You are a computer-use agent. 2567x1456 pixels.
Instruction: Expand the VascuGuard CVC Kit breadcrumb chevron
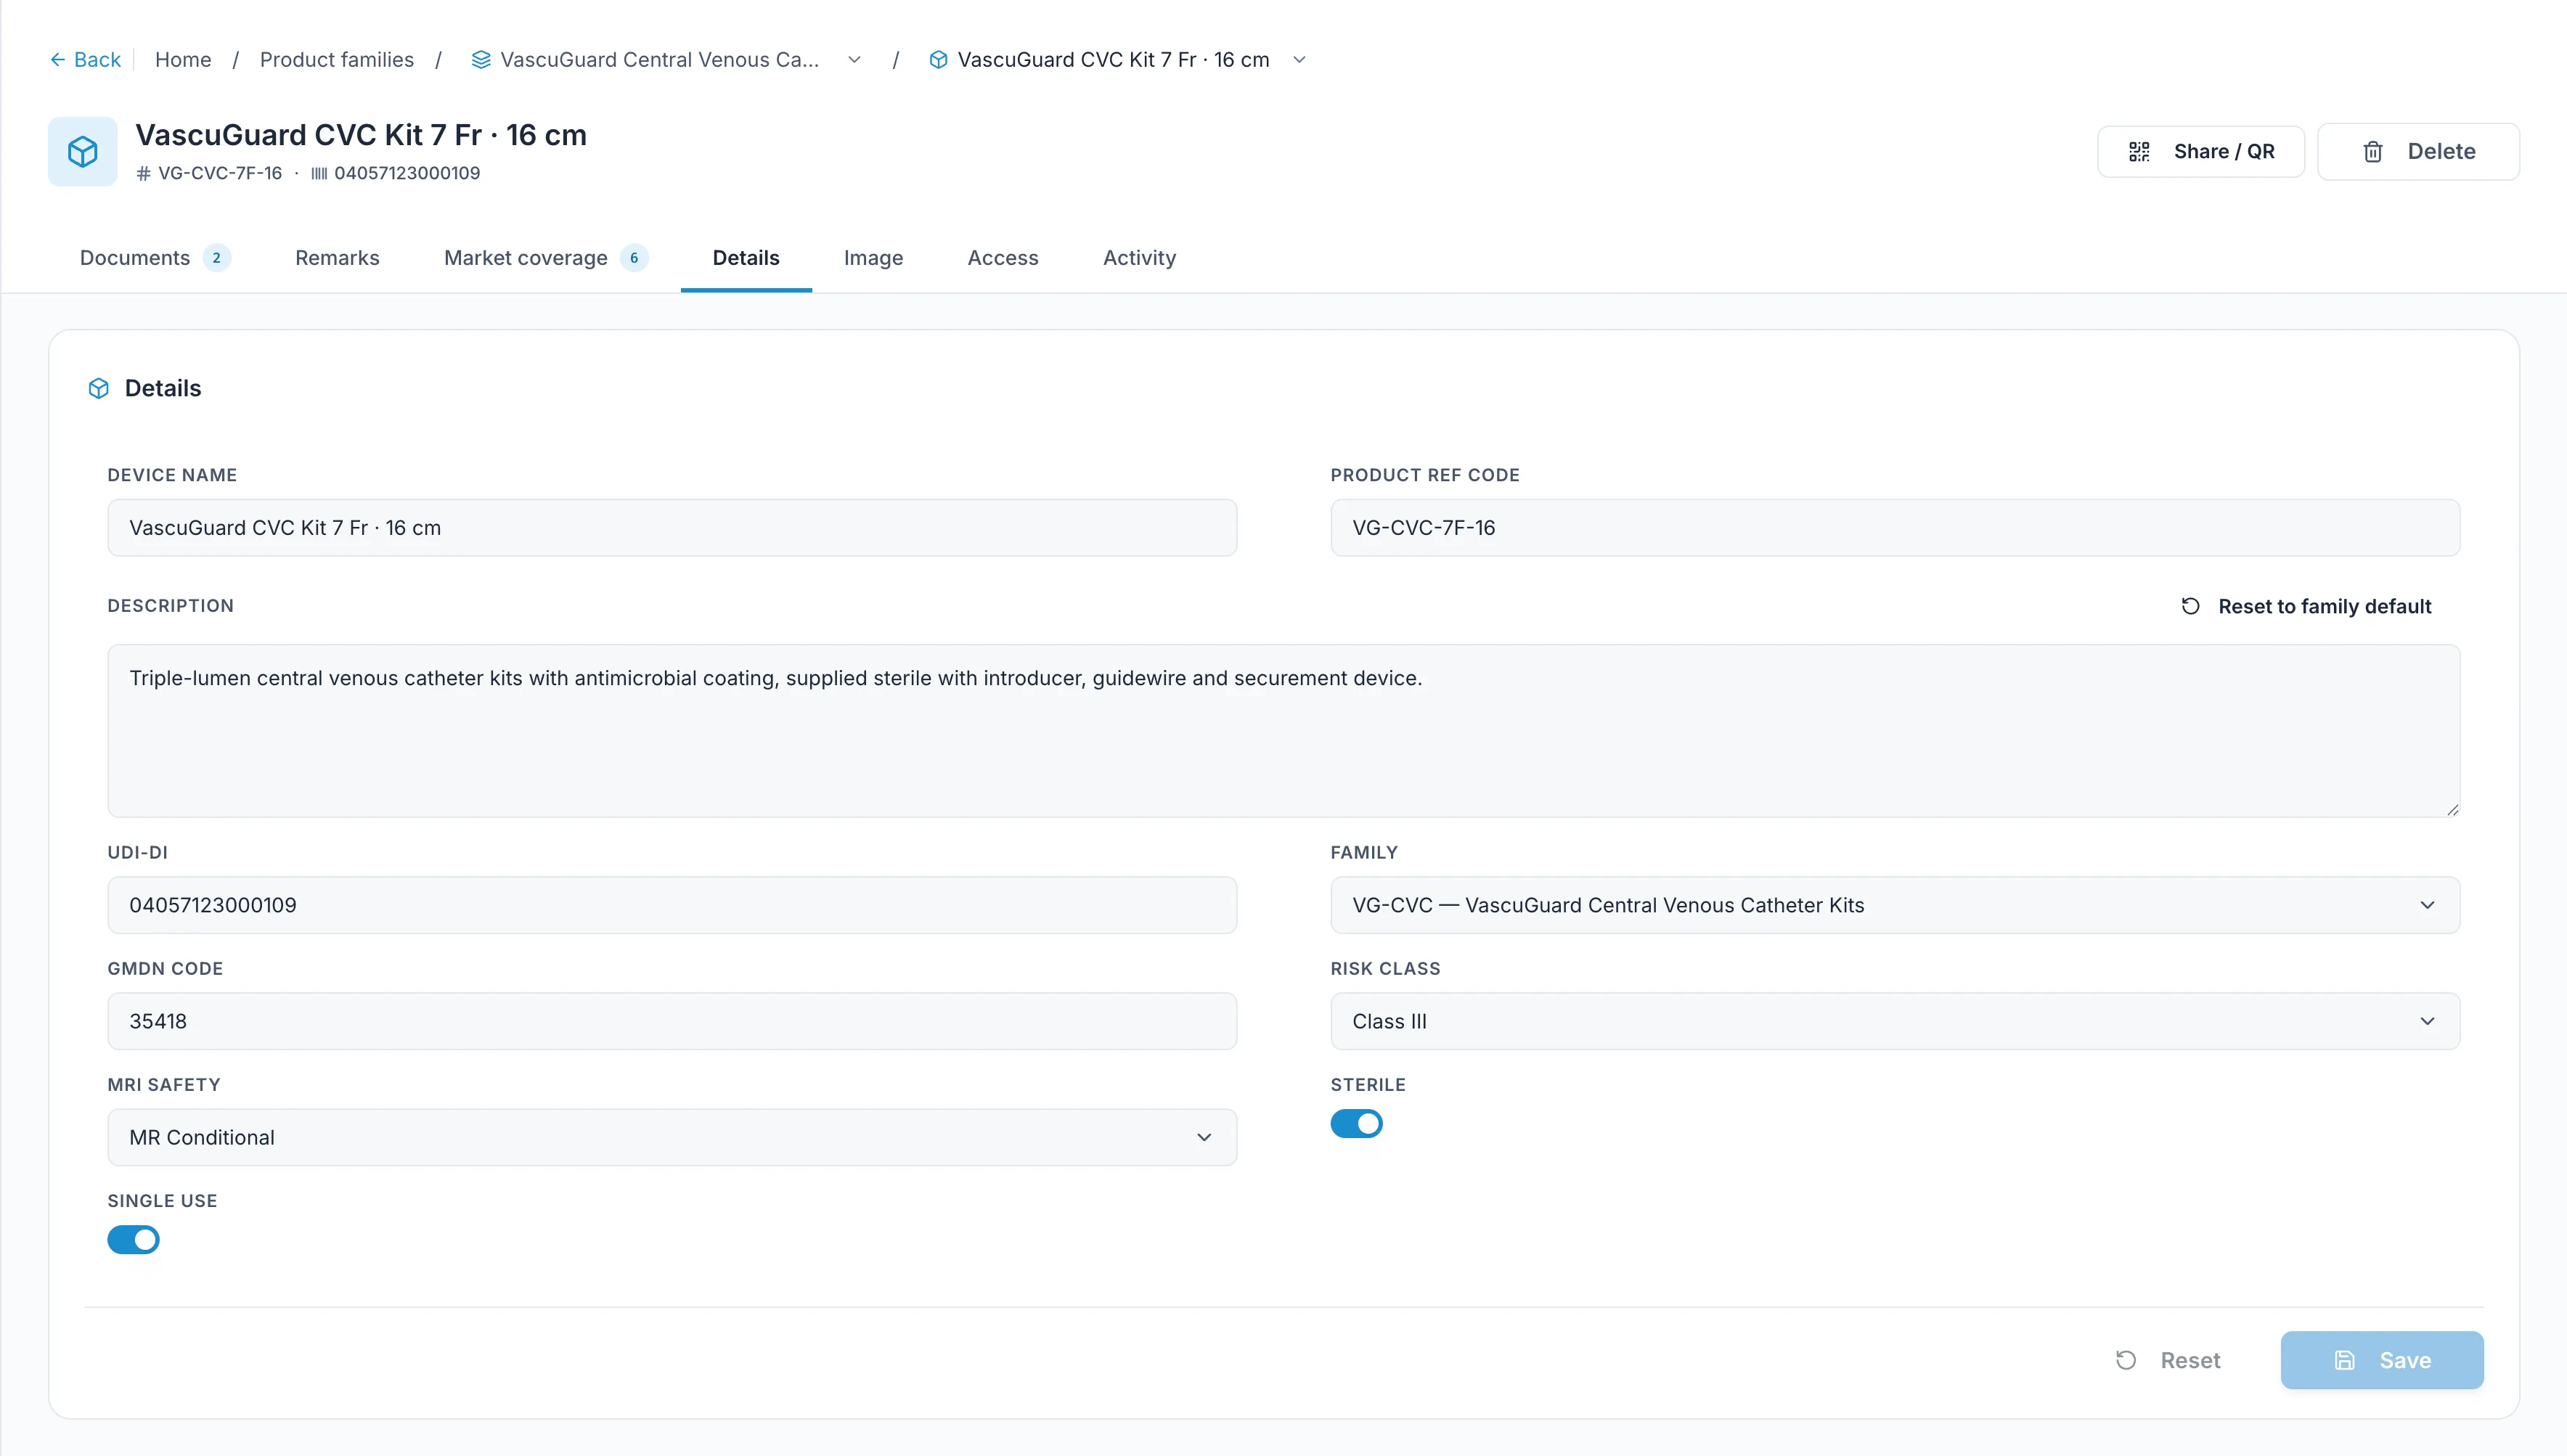[x=1299, y=60]
